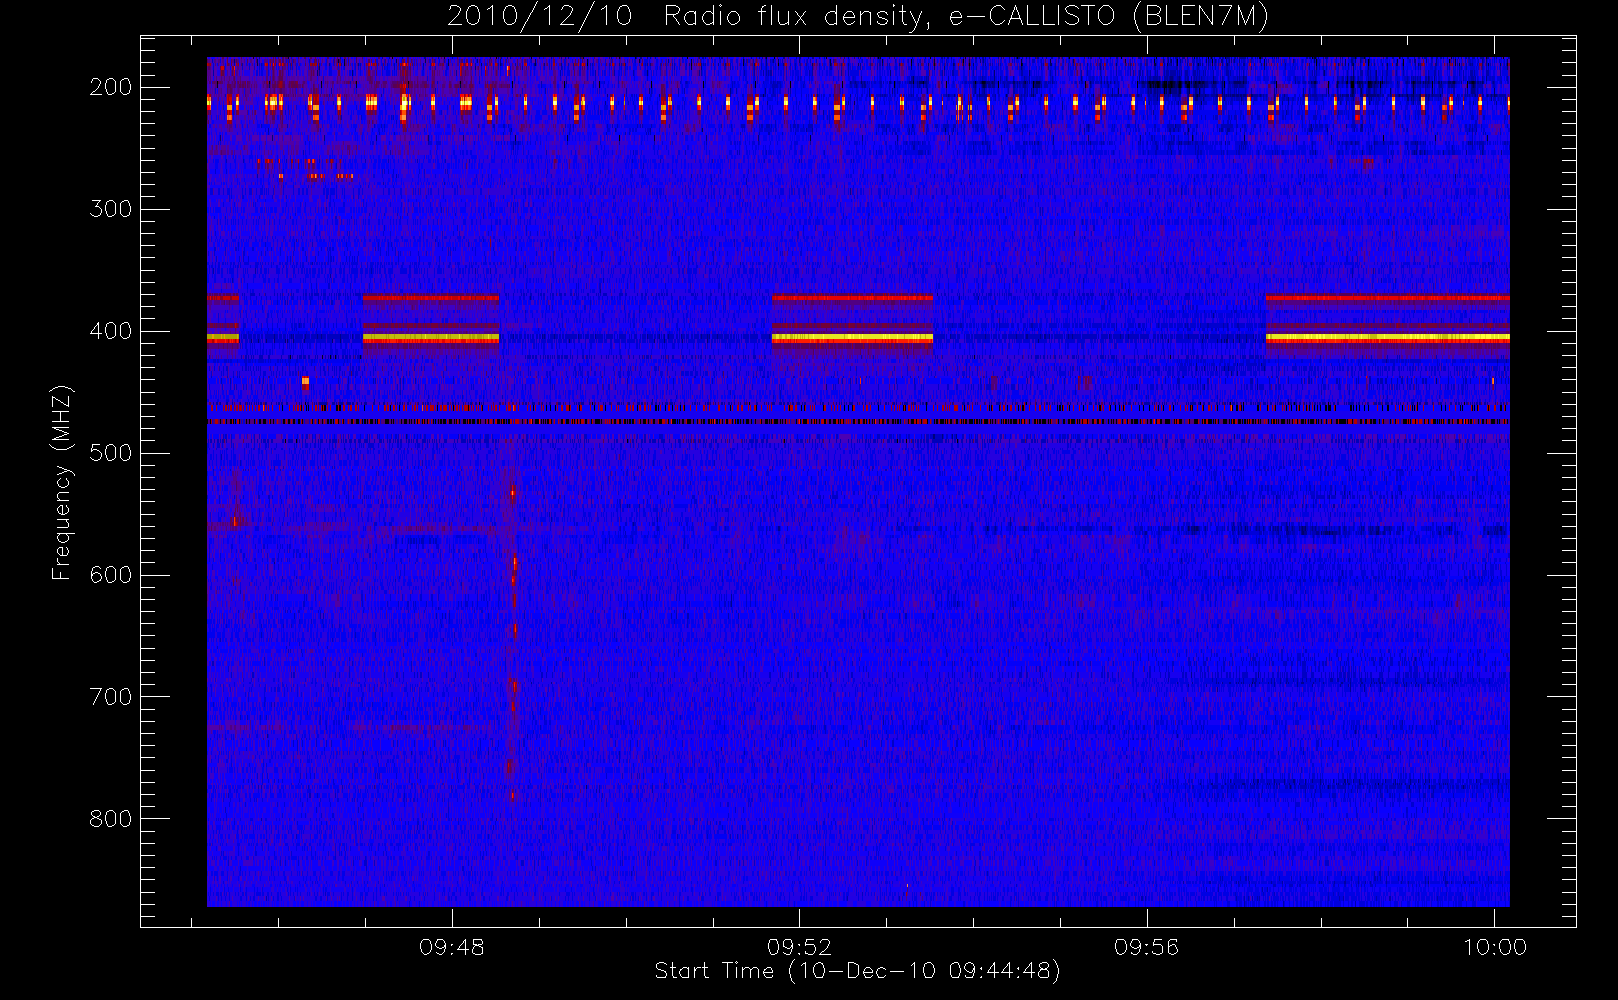1618x1000 pixels.
Task: Click the 09:52 time tick label
Action: tap(799, 947)
